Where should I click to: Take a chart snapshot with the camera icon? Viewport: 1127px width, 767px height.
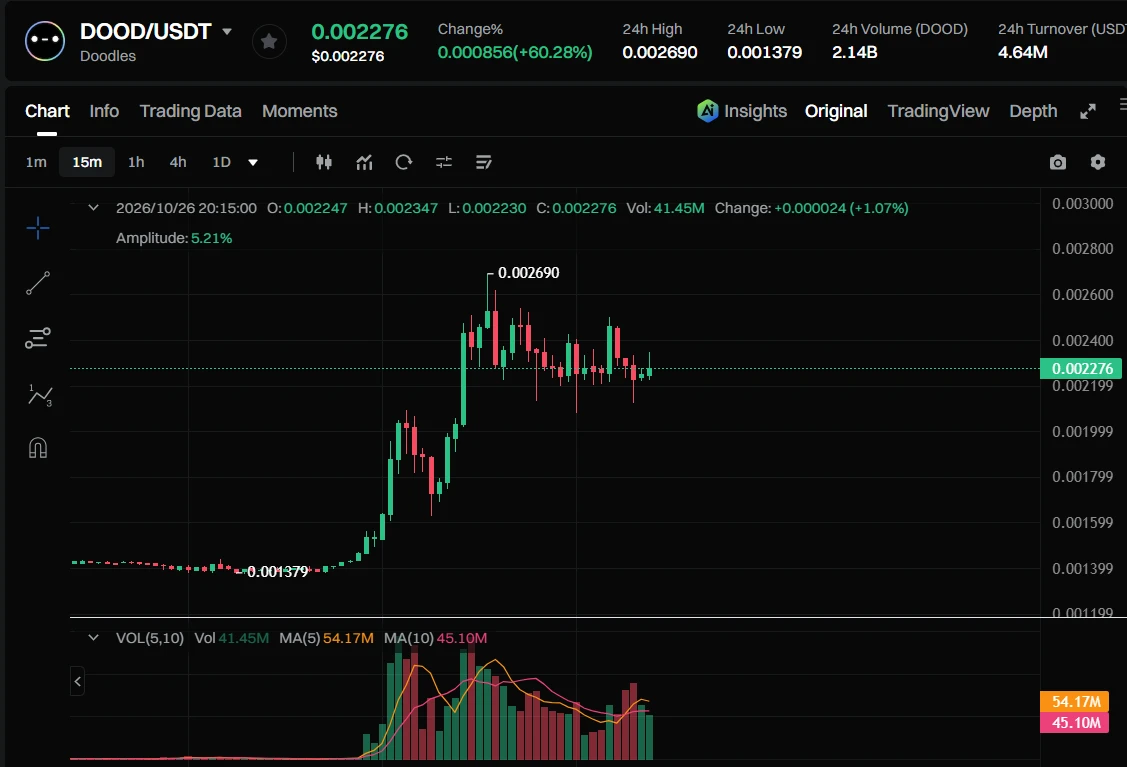(1057, 162)
